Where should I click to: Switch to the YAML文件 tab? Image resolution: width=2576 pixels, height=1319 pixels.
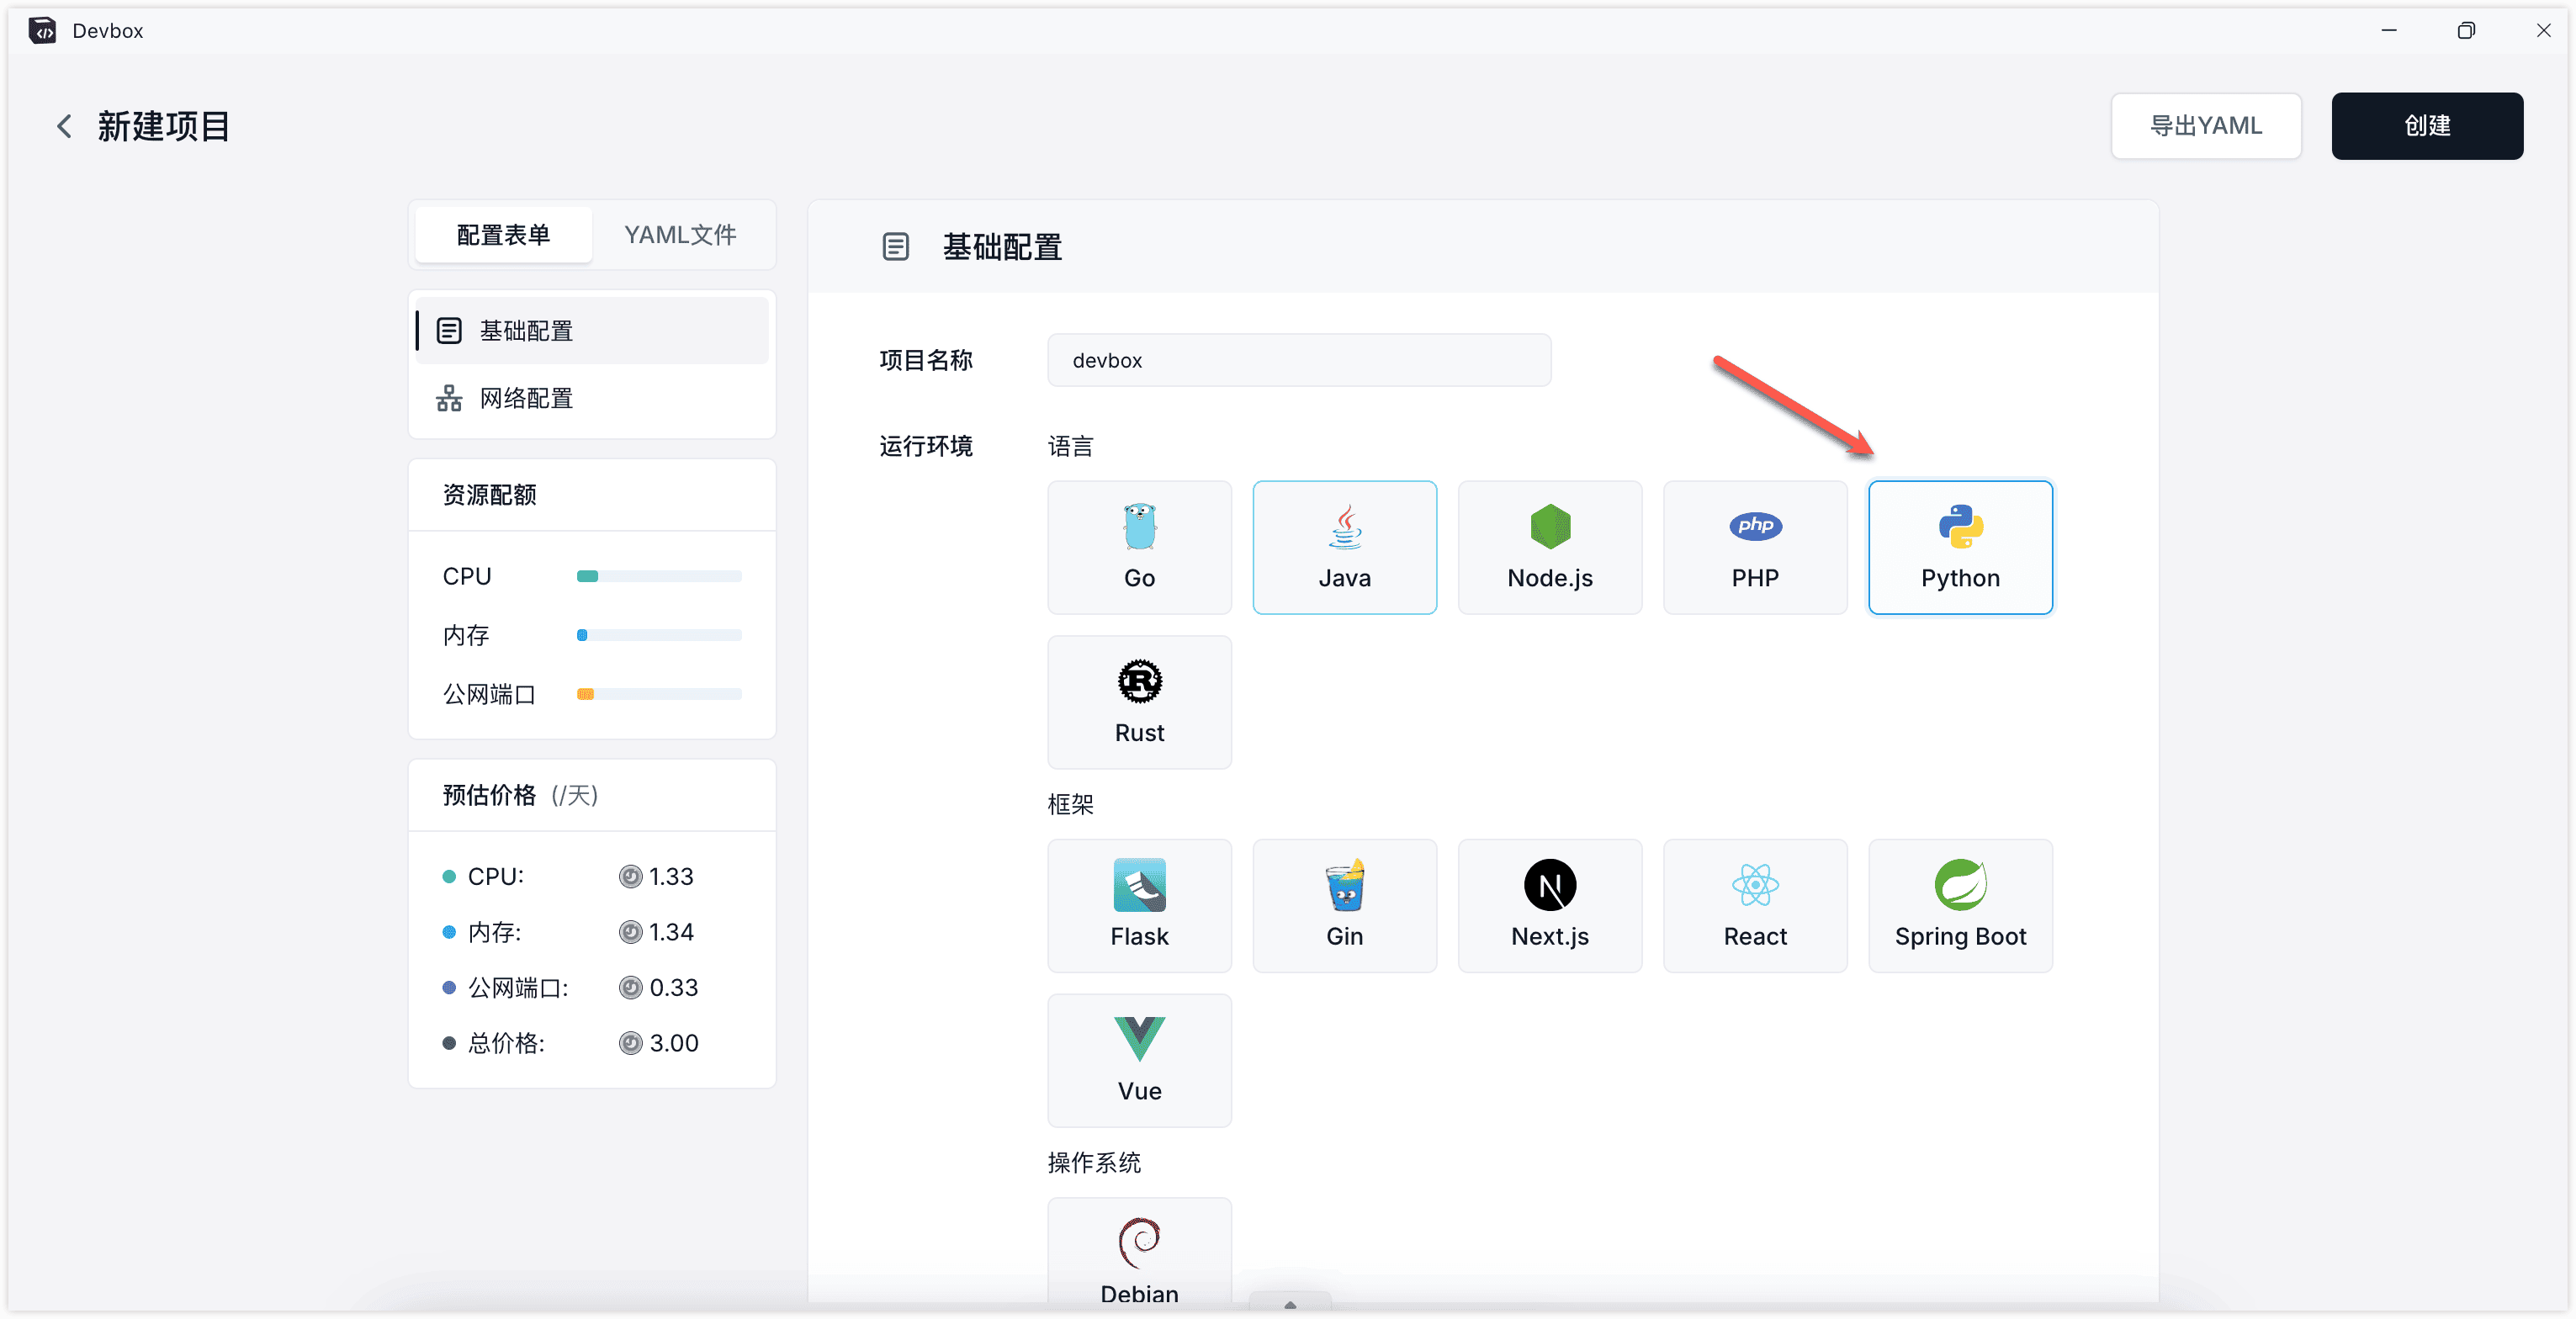[680, 235]
